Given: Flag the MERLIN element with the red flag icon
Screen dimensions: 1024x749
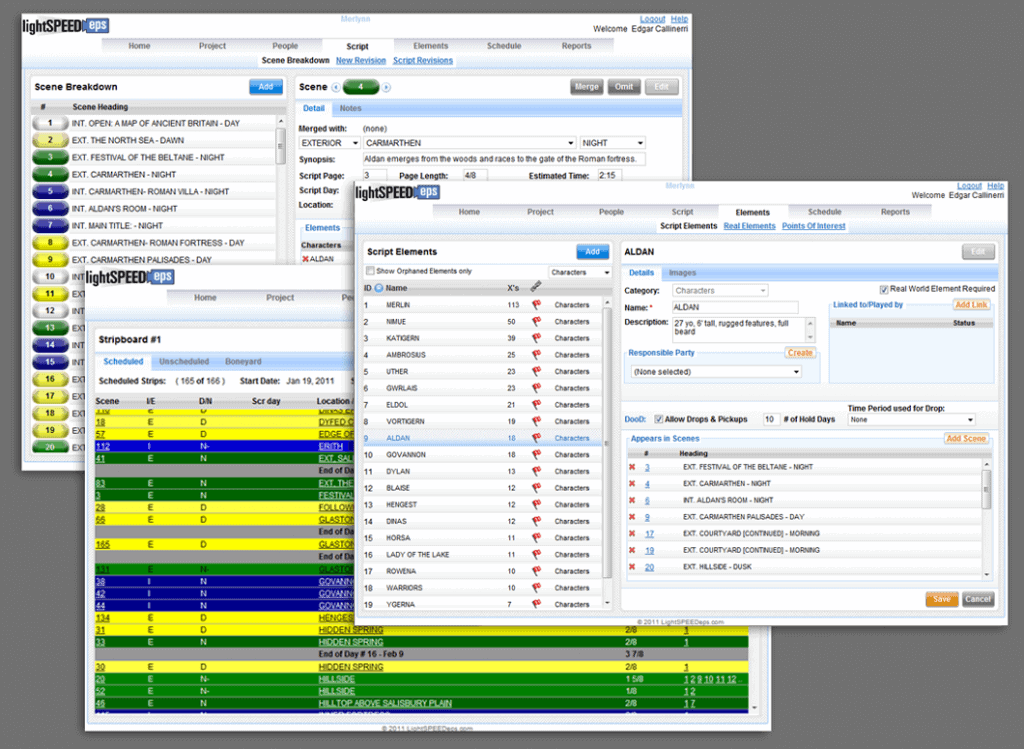Looking at the screenshot, I should click(x=536, y=305).
